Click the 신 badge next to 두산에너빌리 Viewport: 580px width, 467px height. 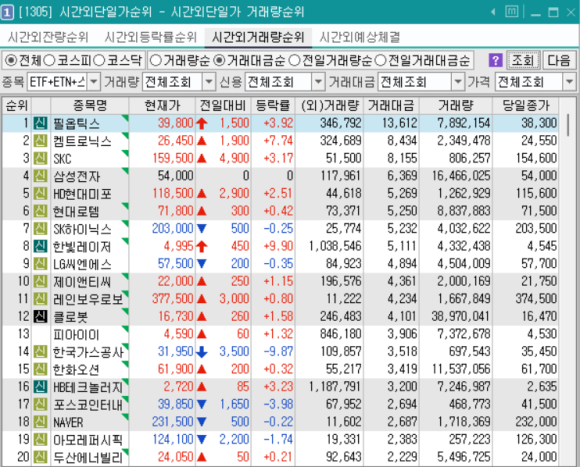point(40,457)
